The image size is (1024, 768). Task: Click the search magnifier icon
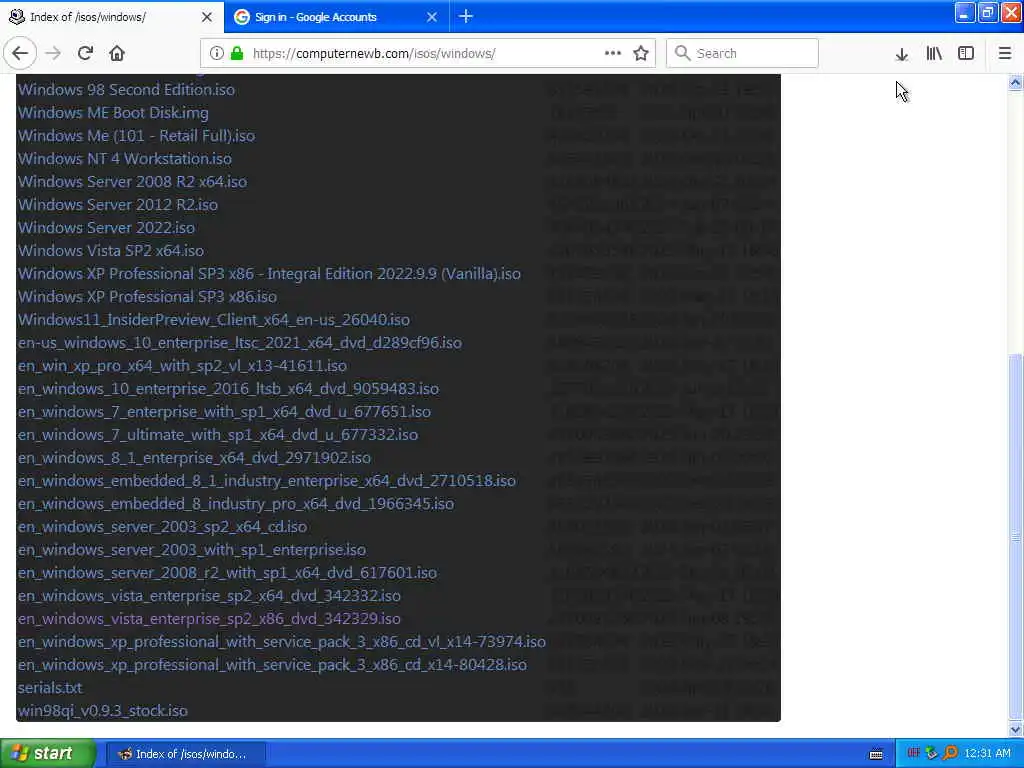coord(682,53)
